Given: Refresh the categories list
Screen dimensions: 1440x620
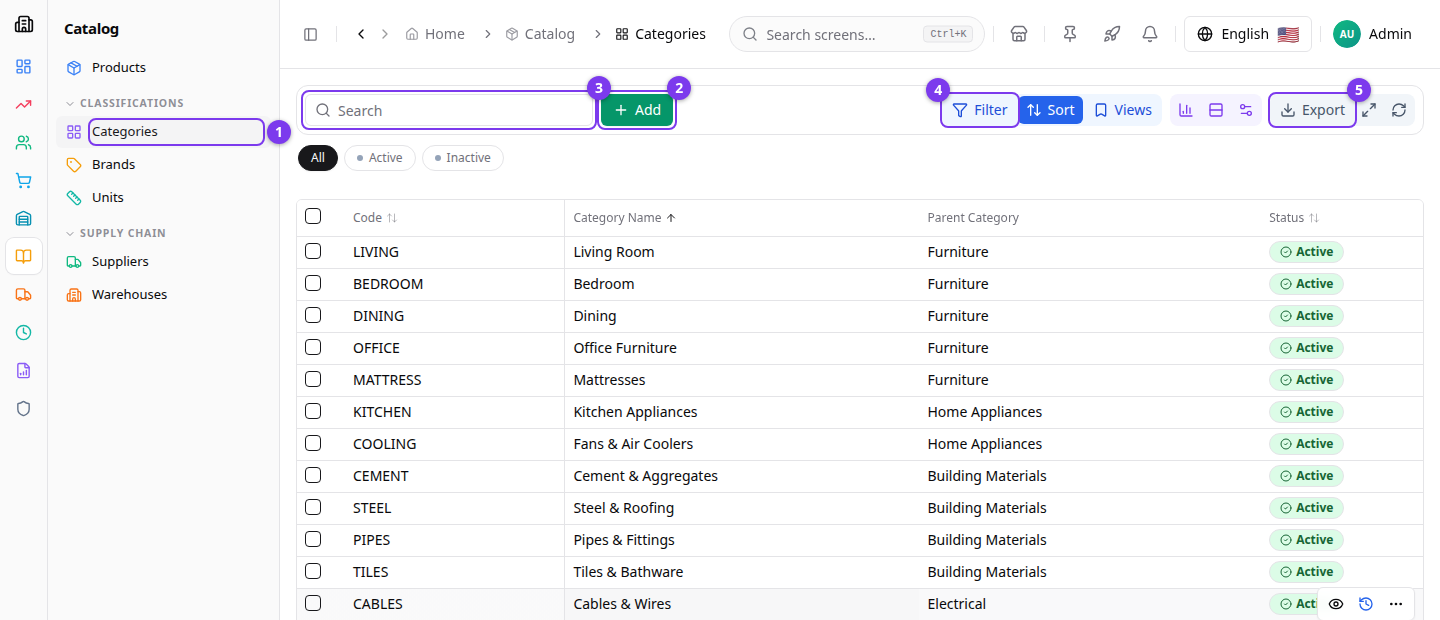Looking at the screenshot, I should [1399, 110].
